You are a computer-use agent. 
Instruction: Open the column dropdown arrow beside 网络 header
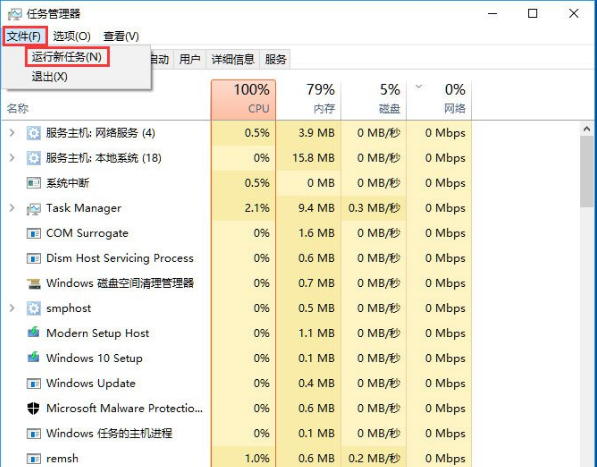419,87
